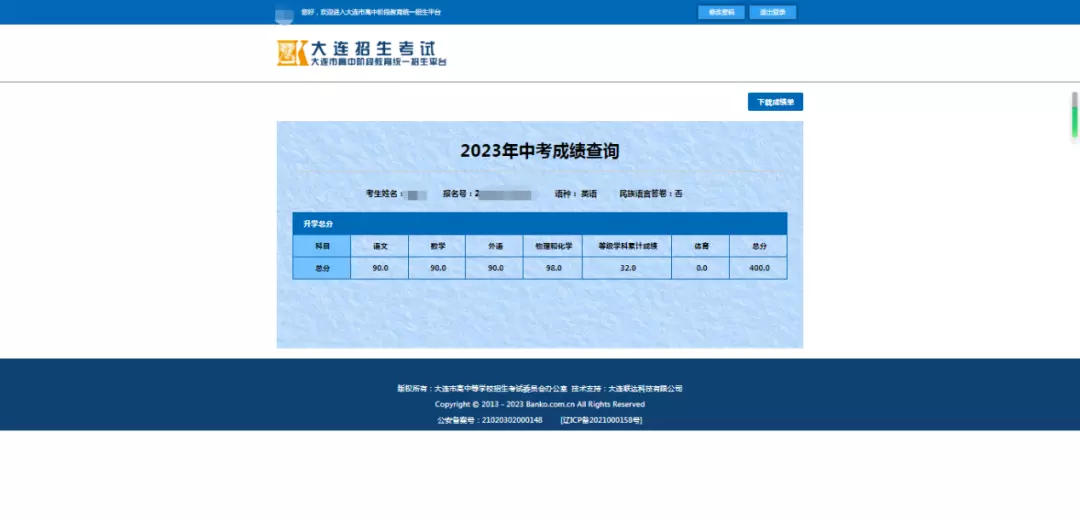Click the 语文 column header

(x=380, y=246)
